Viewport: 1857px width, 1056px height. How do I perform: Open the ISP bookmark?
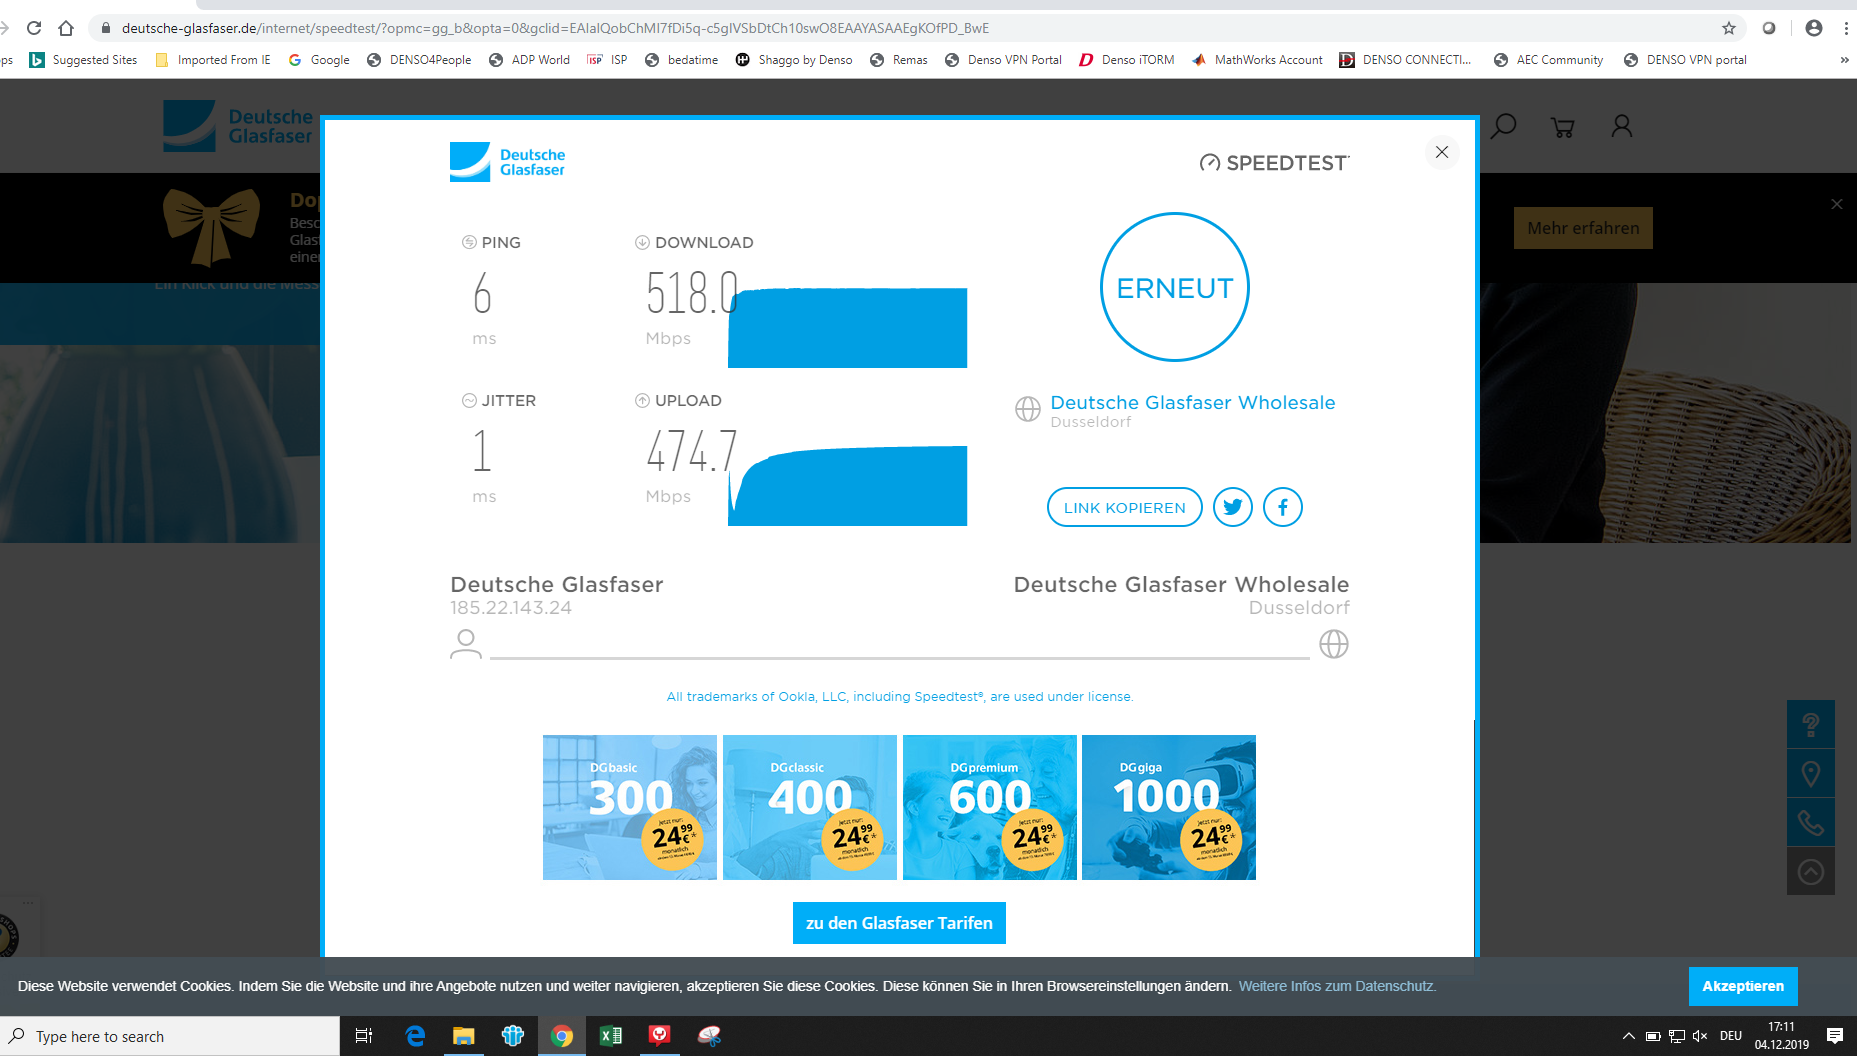(608, 60)
